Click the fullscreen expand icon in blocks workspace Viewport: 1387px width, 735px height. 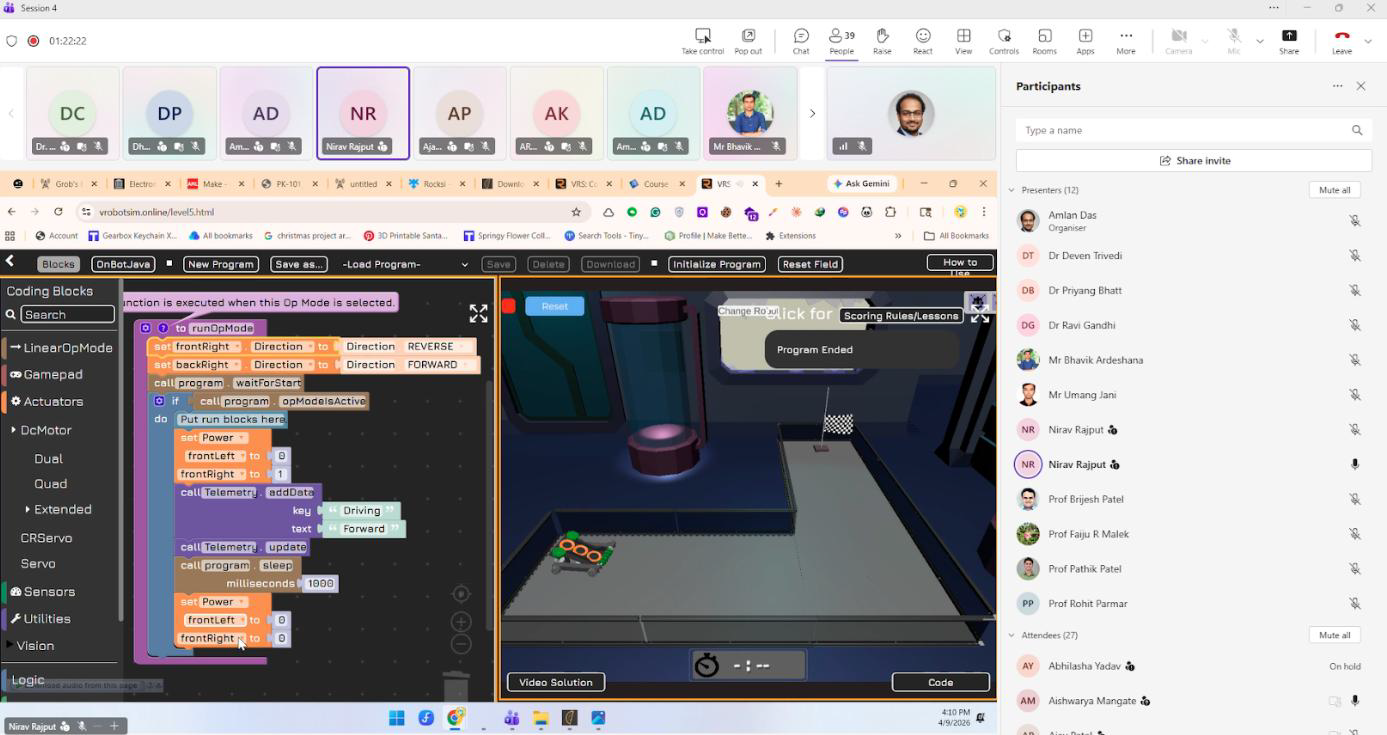click(x=479, y=314)
